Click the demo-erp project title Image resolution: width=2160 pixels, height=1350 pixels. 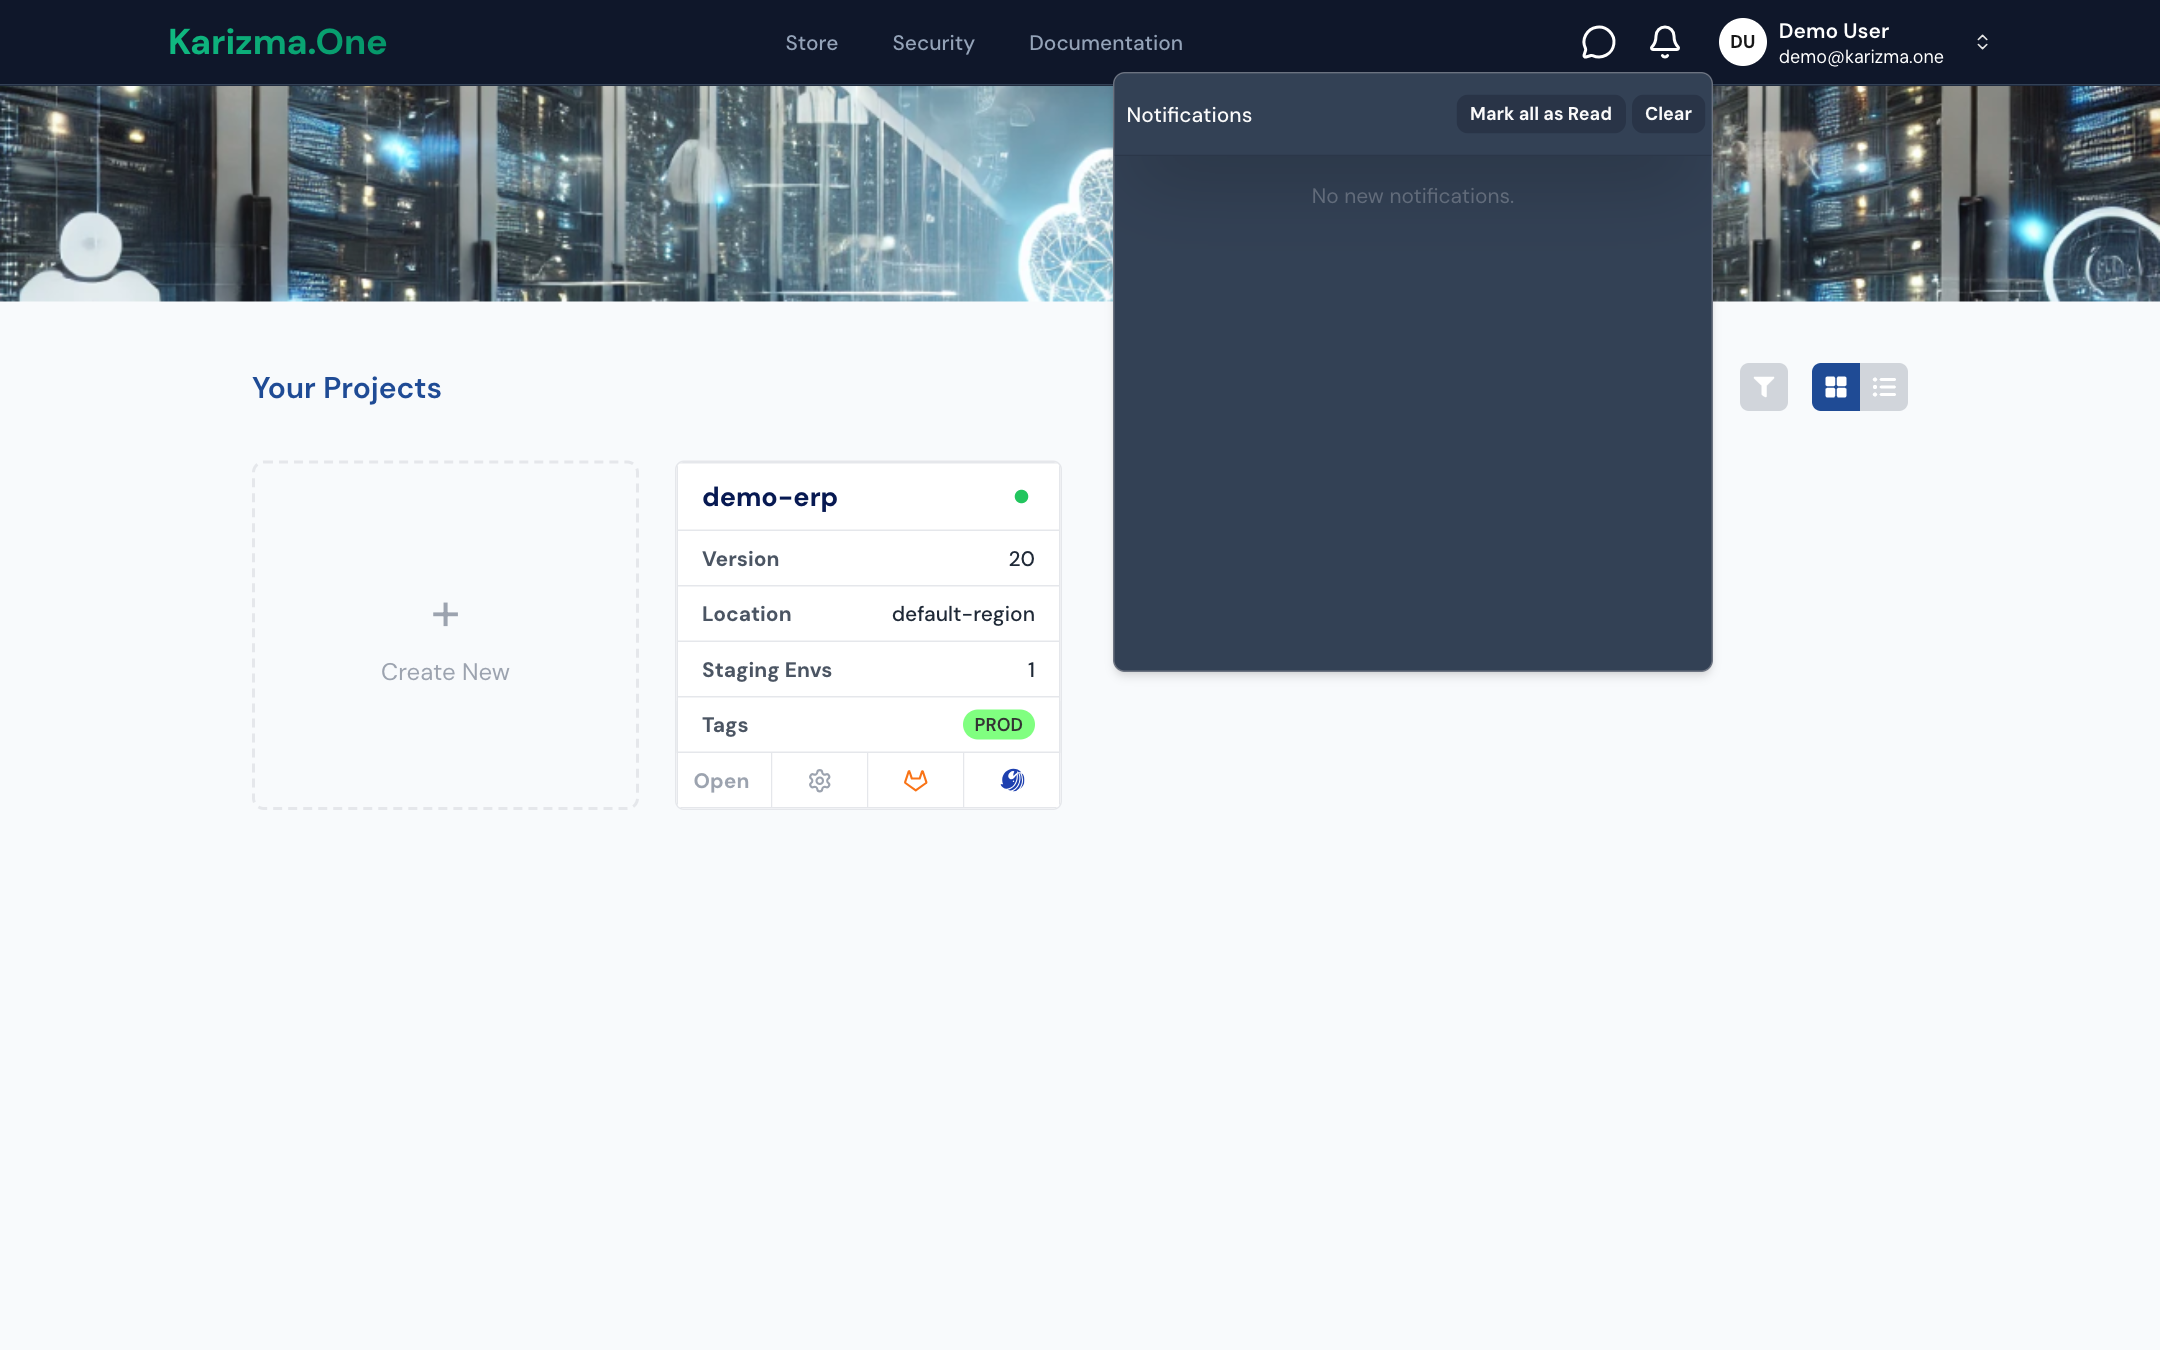click(769, 497)
